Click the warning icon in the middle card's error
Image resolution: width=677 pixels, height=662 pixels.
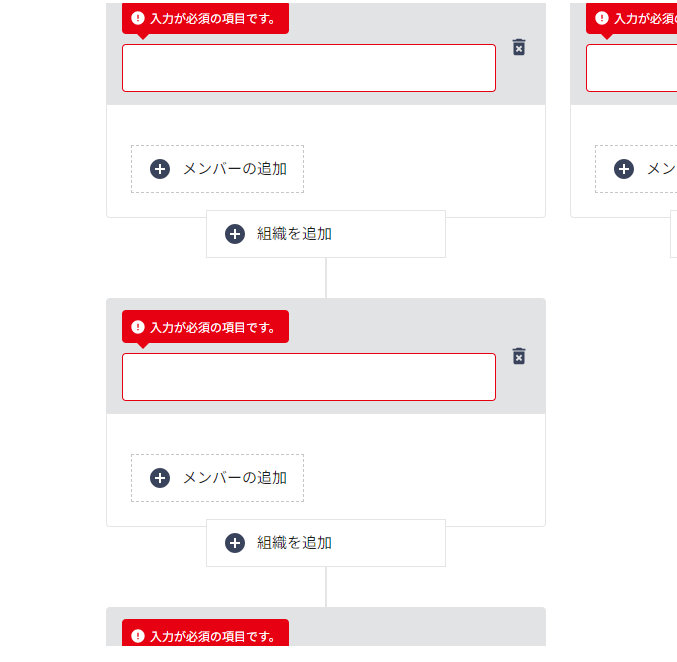pos(138,327)
